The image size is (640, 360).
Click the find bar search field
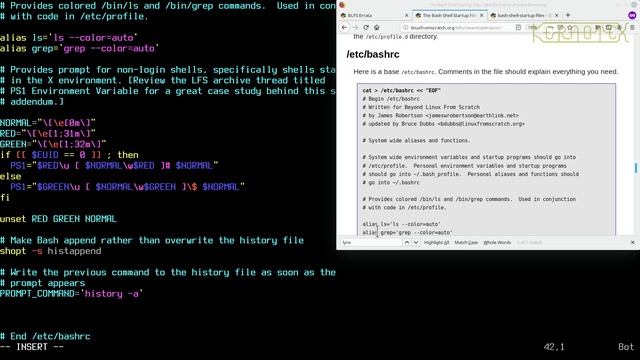tap(371, 242)
